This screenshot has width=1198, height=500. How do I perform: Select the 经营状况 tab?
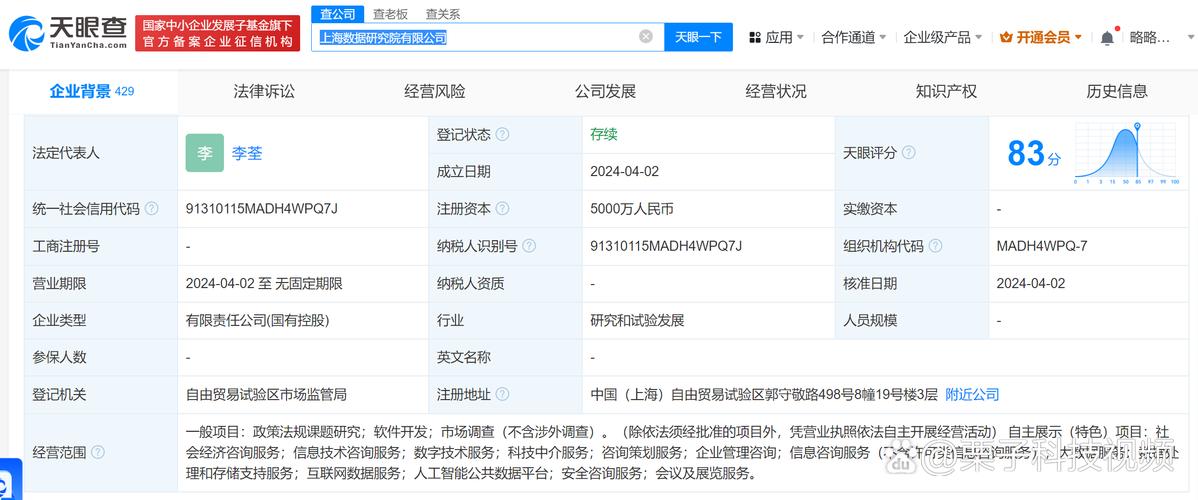(775, 92)
